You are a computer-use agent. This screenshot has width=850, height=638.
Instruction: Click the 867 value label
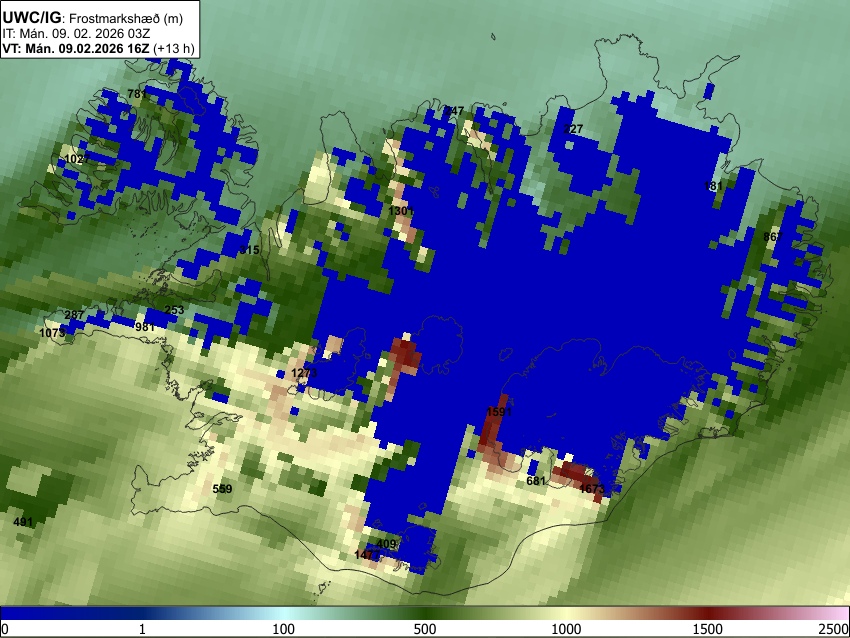(773, 237)
